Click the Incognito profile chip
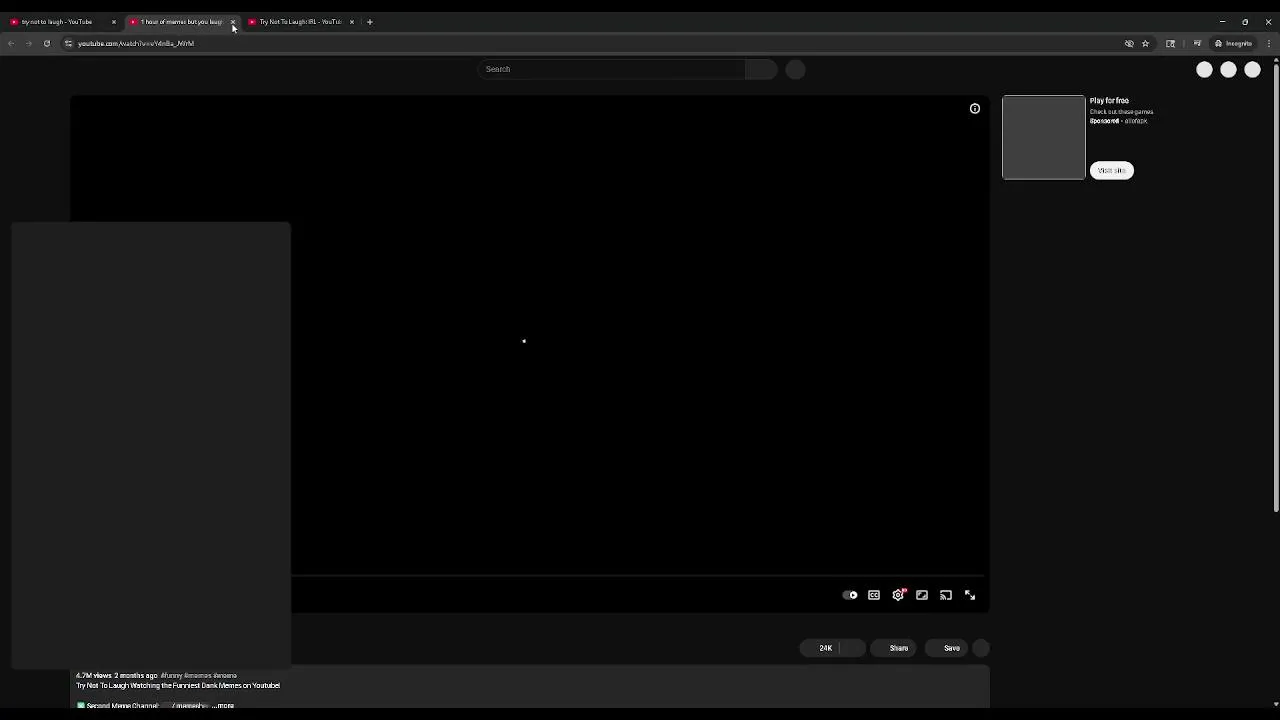Screen dimensions: 1280x720 (1234, 44)
